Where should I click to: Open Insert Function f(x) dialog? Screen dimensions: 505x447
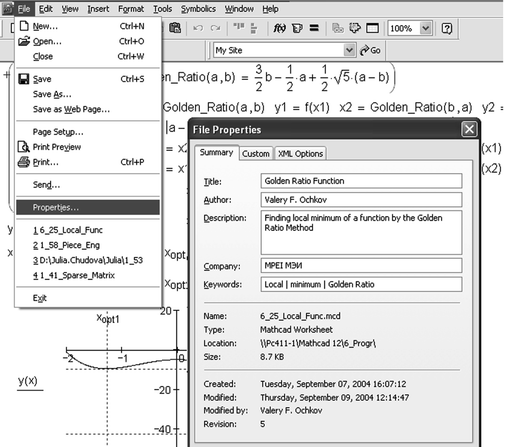(279, 28)
